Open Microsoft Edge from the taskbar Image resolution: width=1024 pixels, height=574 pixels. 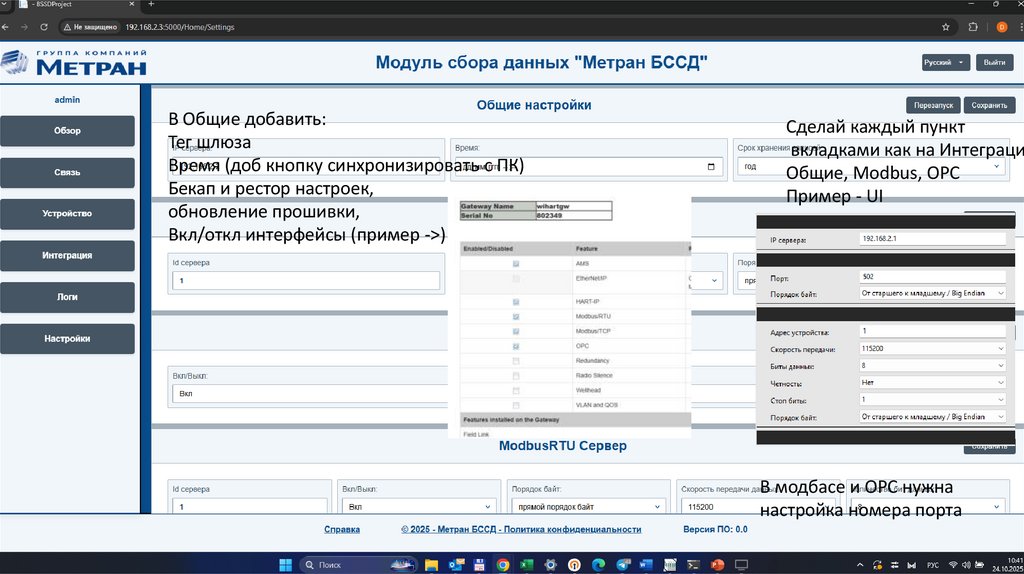coord(598,565)
